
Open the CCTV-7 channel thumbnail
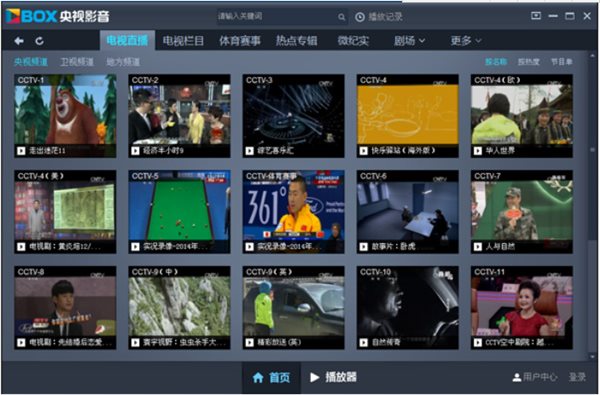(x=522, y=212)
